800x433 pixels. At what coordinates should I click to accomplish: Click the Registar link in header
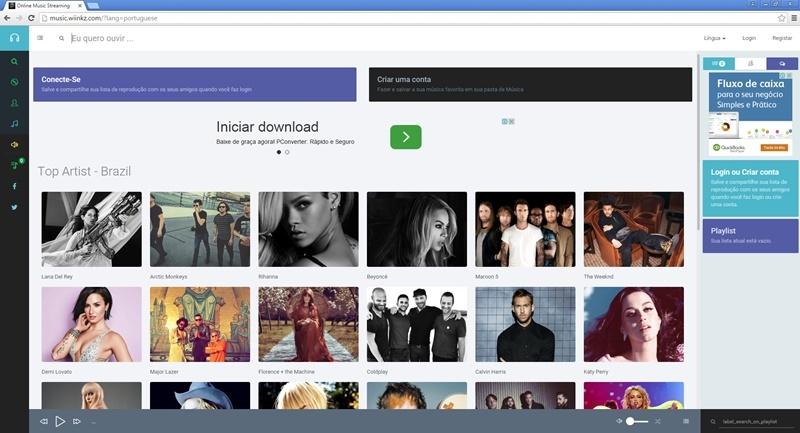pyautogui.click(x=782, y=38)
